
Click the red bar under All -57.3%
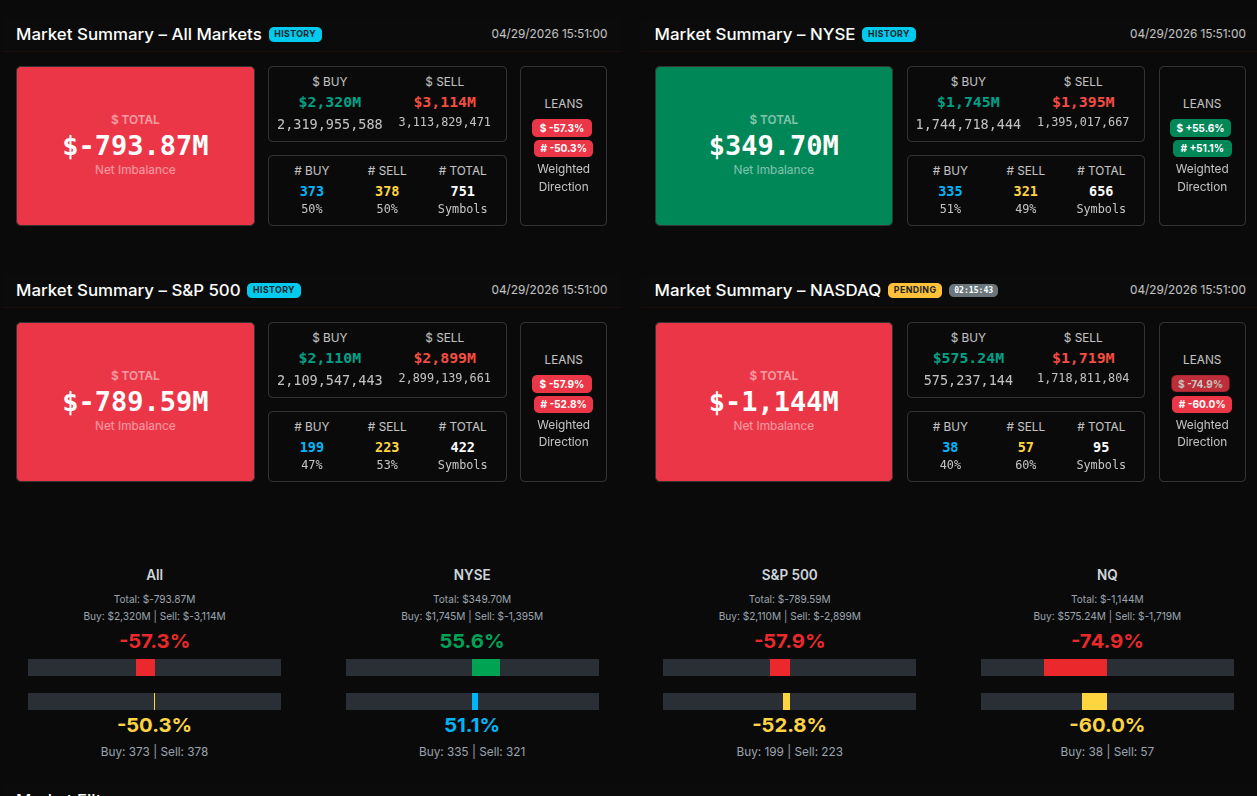click(x=145, y=667)
